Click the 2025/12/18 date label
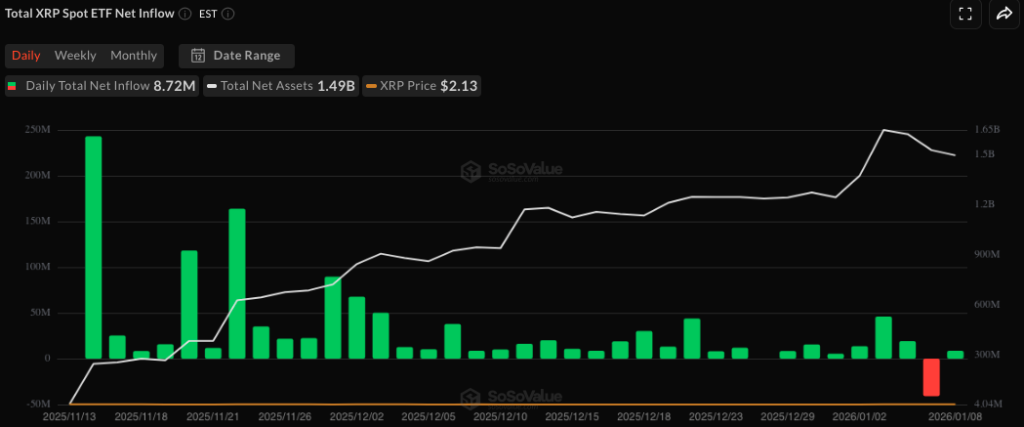The height and width of the screenshot is (427, 1024). (643, 416)
